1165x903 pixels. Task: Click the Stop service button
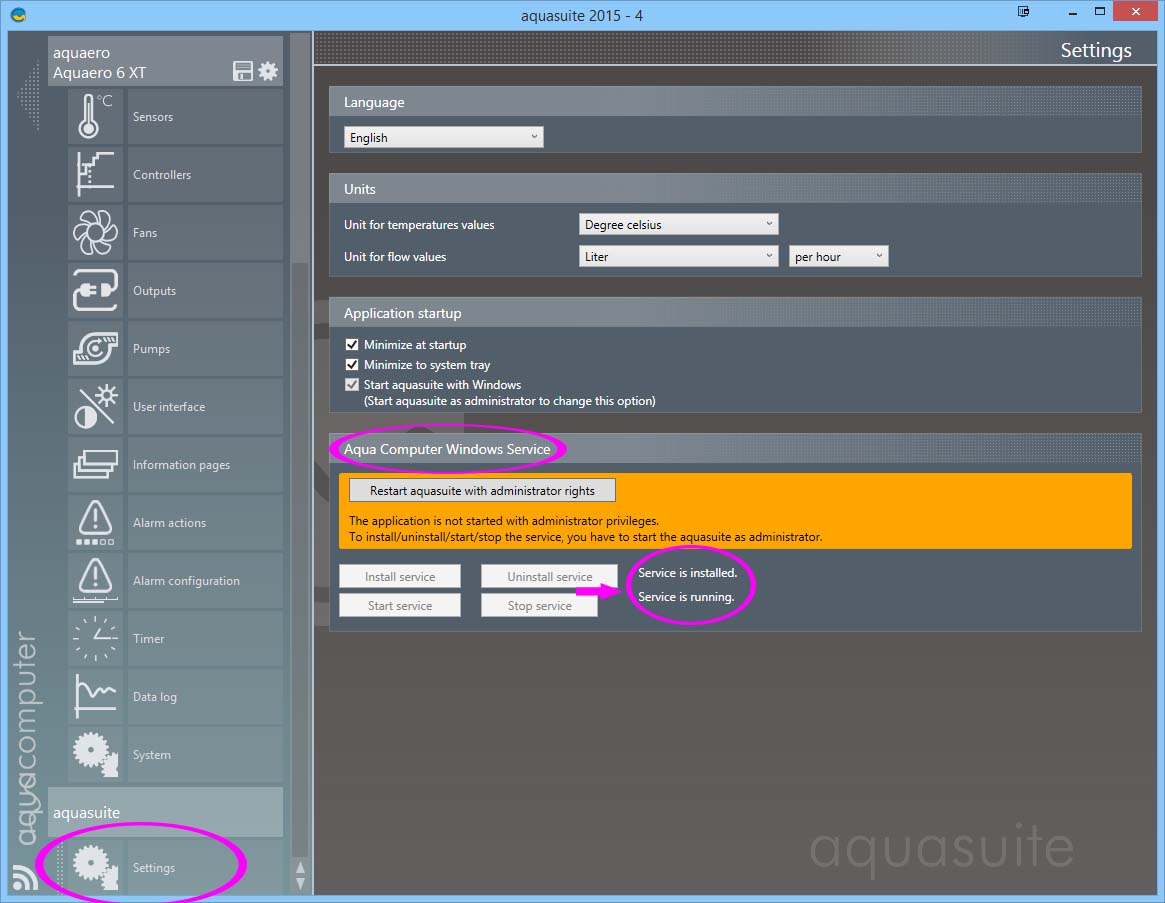pos(539,606)
